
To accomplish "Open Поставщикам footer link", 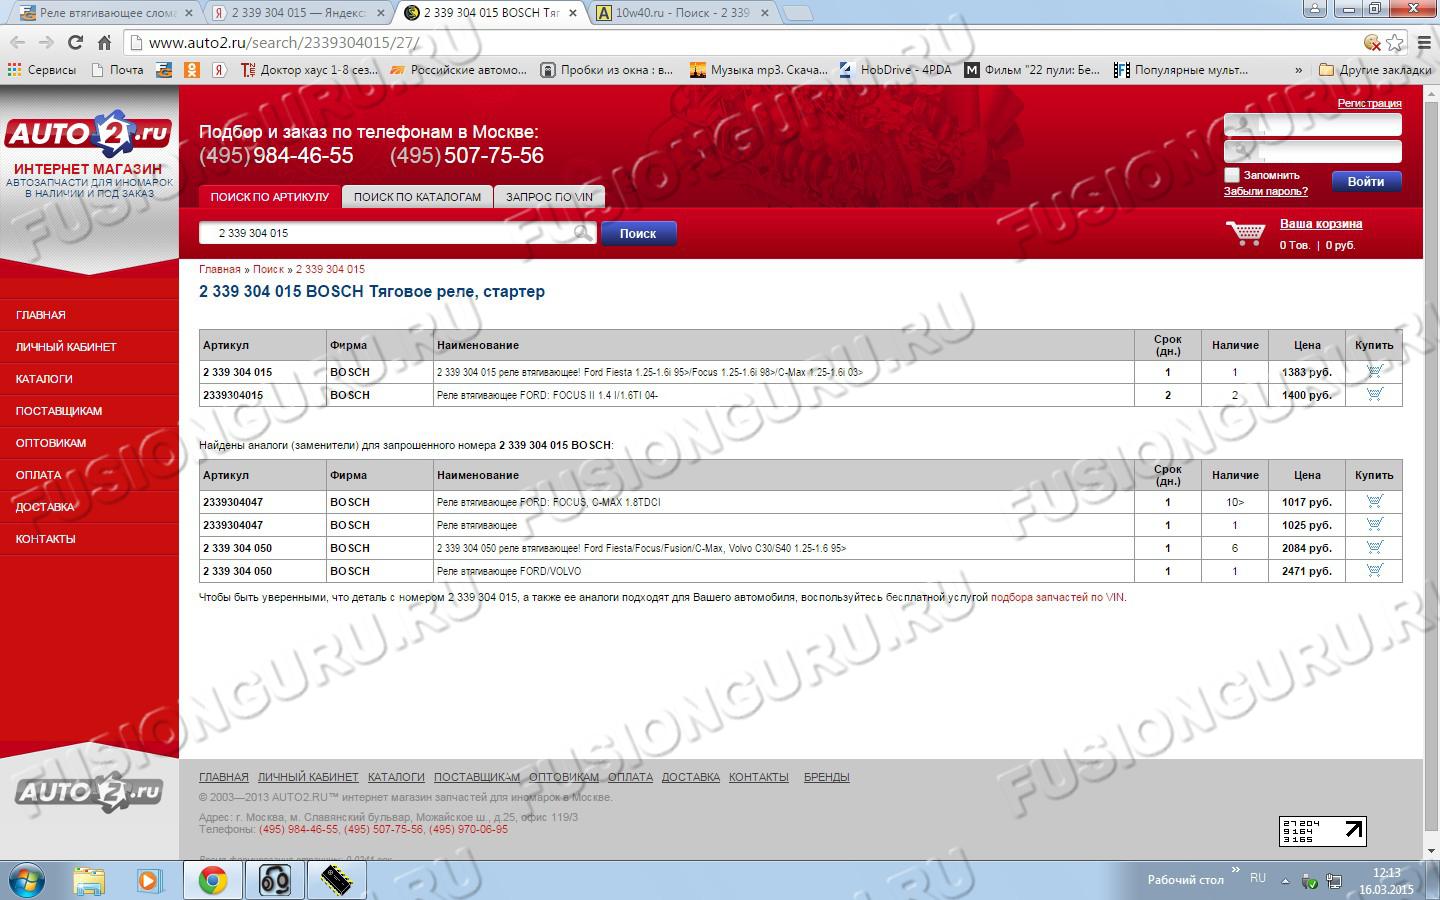I will coord(477,777).
